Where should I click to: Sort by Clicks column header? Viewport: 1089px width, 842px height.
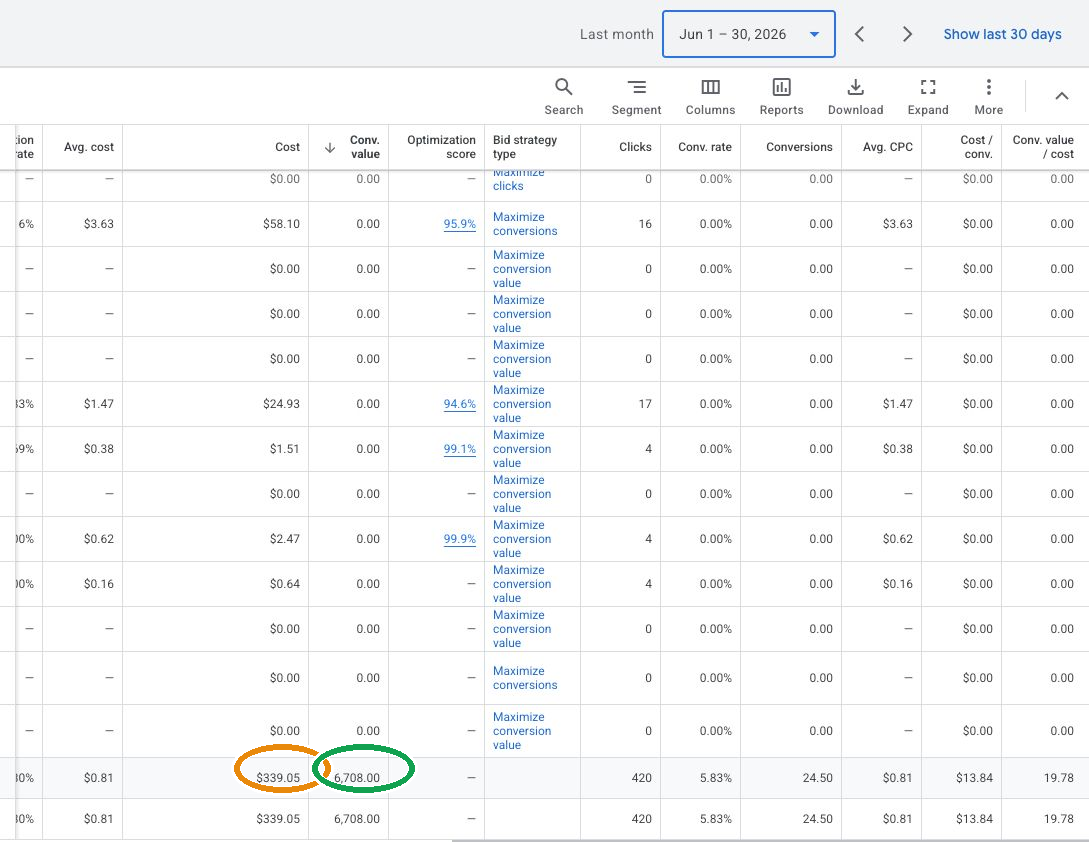tap(635, 147)
